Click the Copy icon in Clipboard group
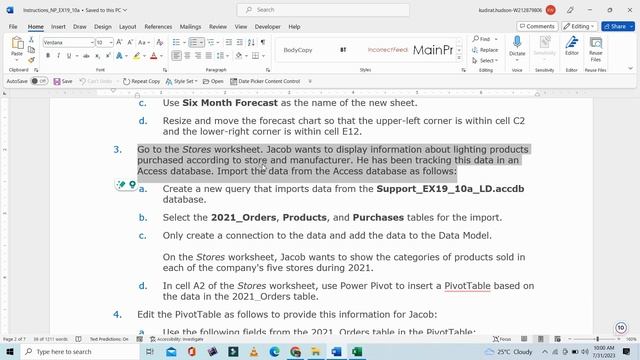640x360 pixels. coord(31,50)
